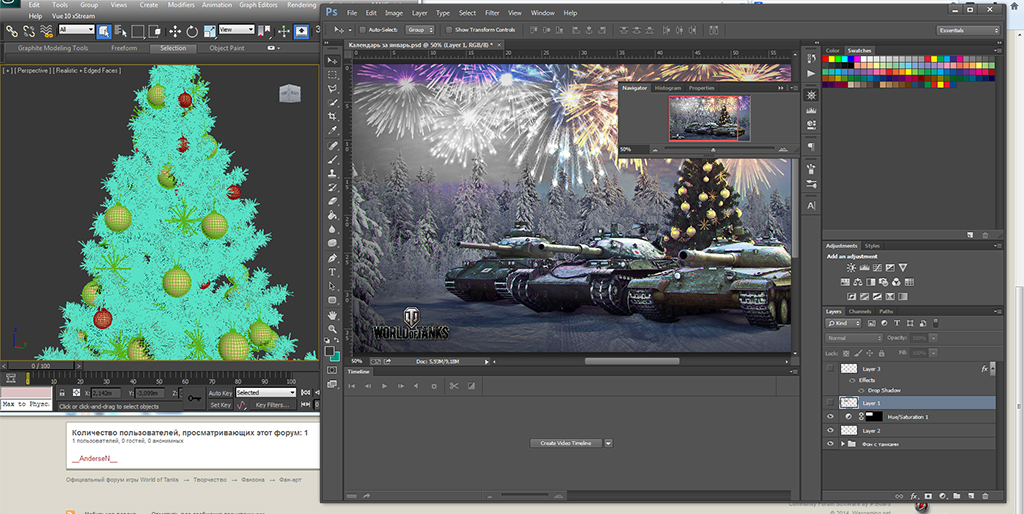Toggle Drop Shadow effect visibility
Screen dimensions: 1024x514
pyautogui.click(x=861, y=391)
